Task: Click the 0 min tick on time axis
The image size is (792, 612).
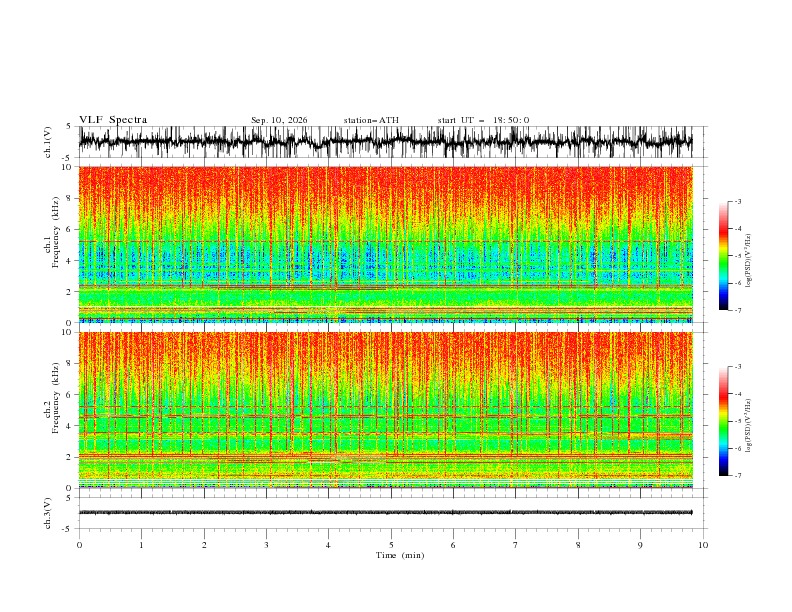Action: click(79, 545)
